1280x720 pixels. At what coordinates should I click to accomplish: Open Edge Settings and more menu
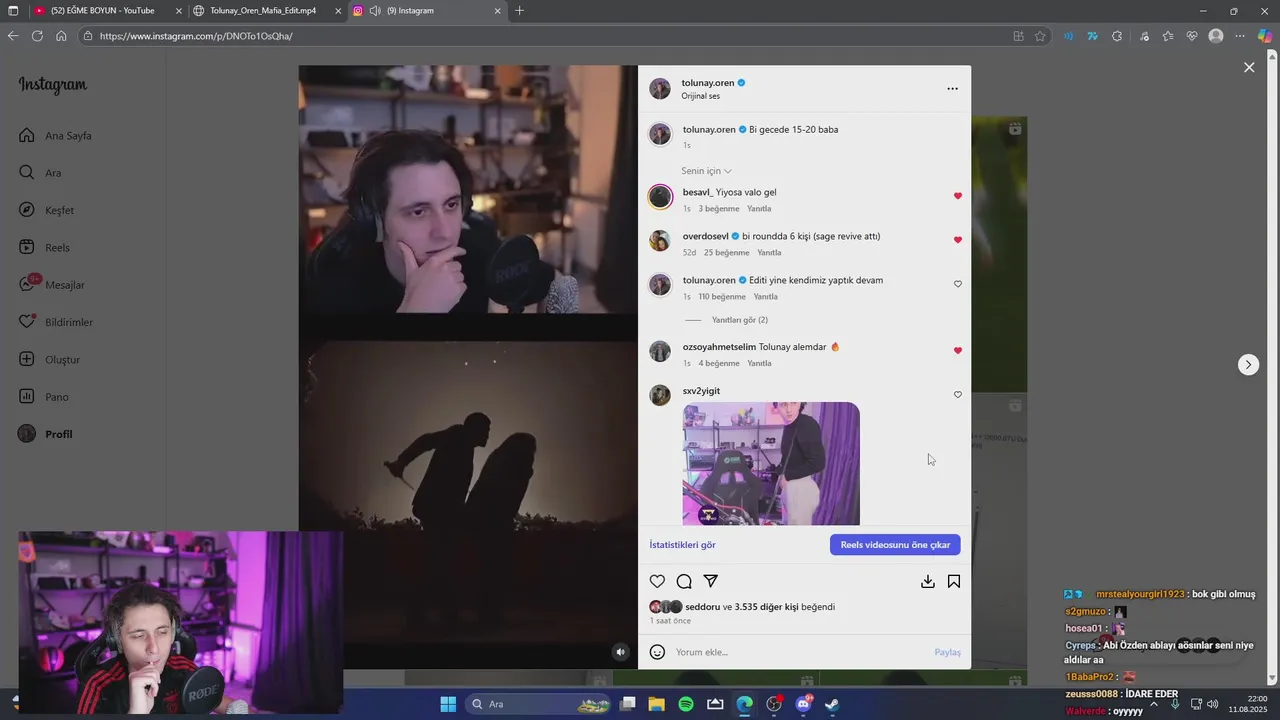click(1240, 36)
